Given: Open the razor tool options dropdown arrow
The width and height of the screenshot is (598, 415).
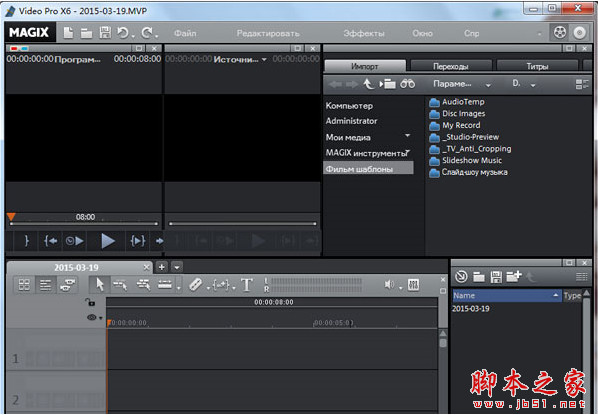Looking at the screenshot, I should tap(208, 288).
